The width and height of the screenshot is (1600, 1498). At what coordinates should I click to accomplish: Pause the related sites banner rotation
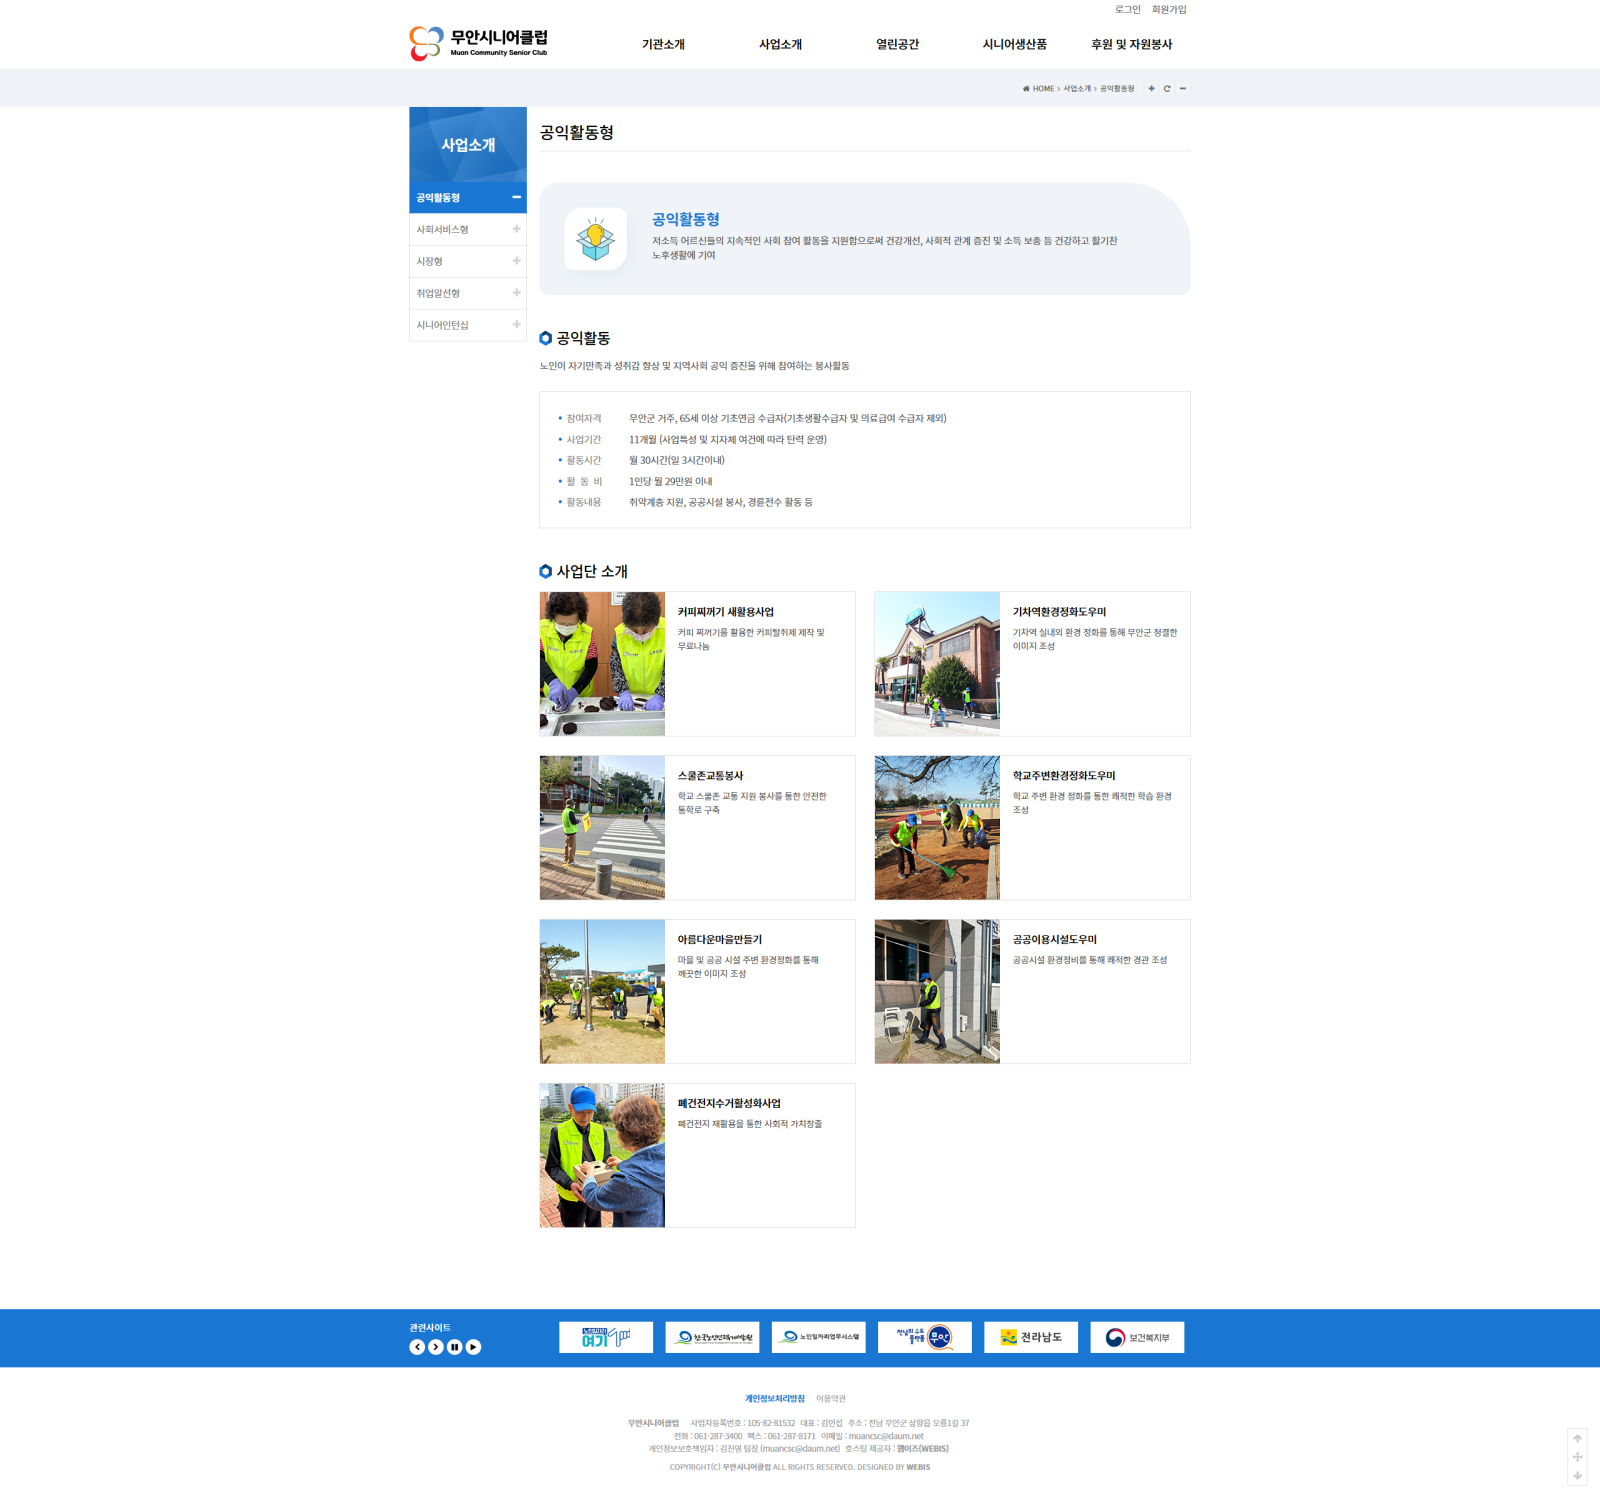click(455, 1347)
